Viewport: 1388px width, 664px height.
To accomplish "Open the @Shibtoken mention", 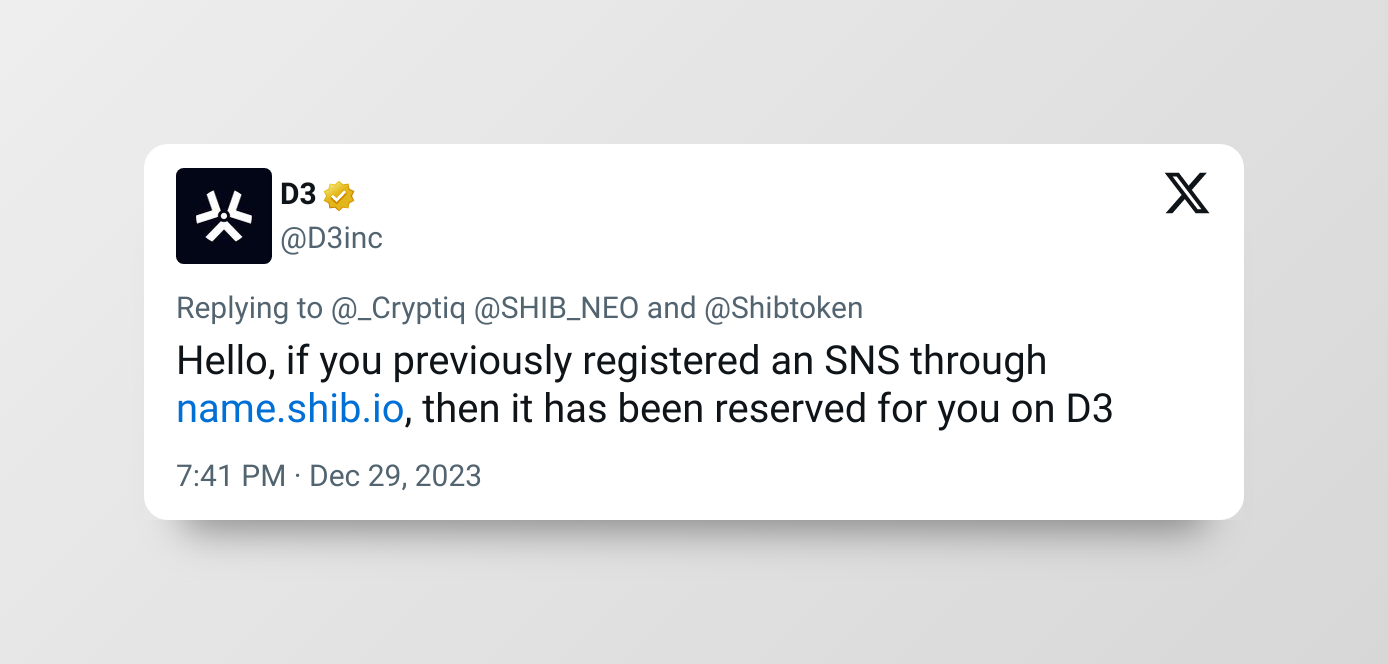I will coord(784,308).
